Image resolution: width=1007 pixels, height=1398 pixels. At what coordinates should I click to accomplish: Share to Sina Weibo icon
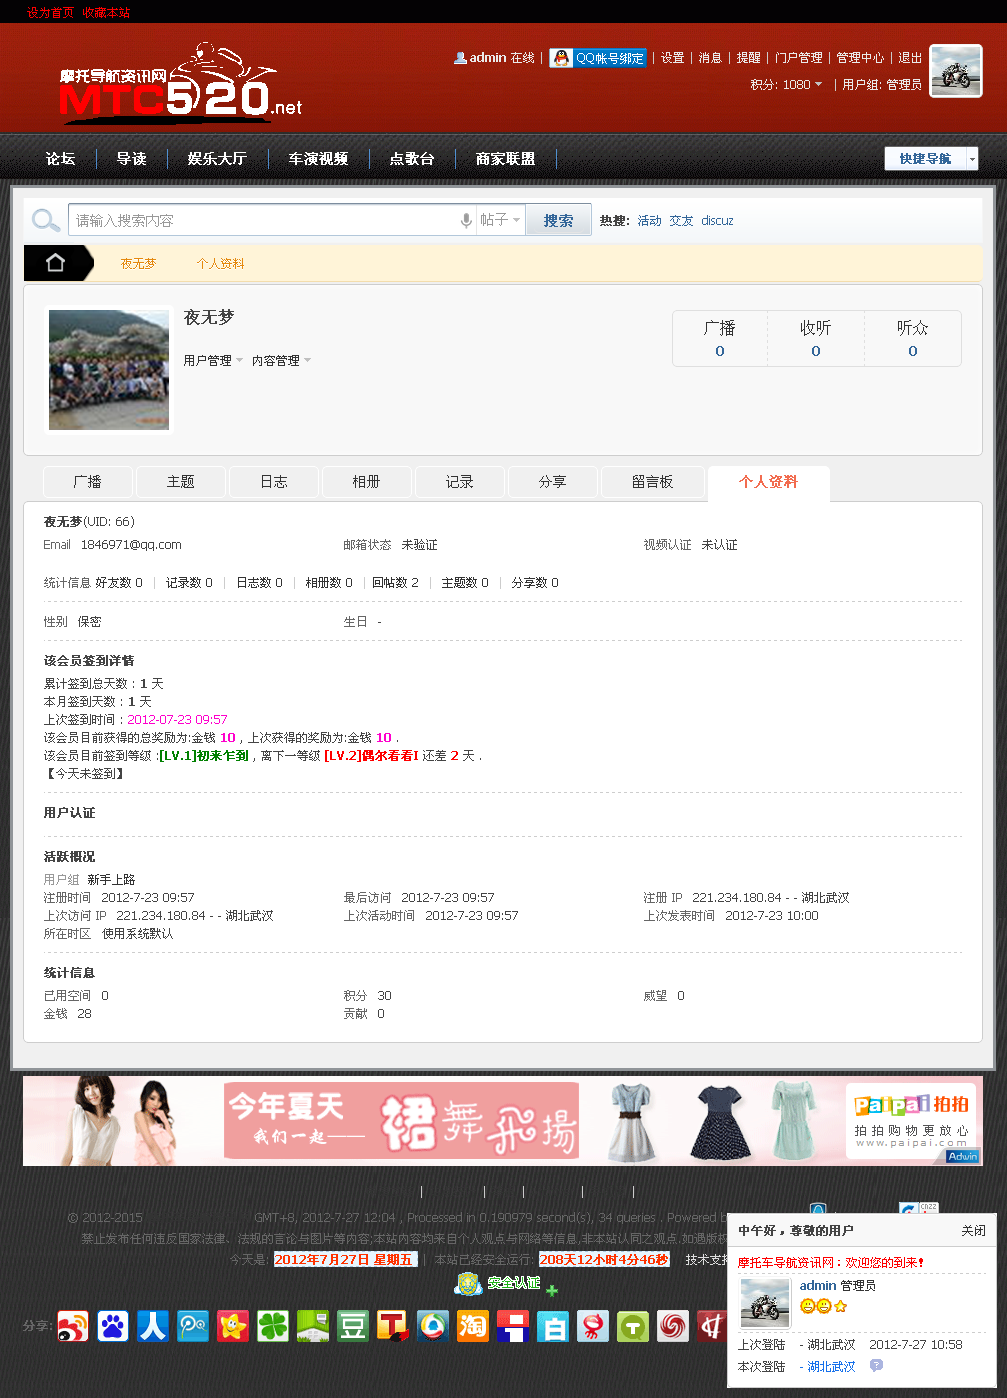pyautogui.click(x=73, y=1326)
